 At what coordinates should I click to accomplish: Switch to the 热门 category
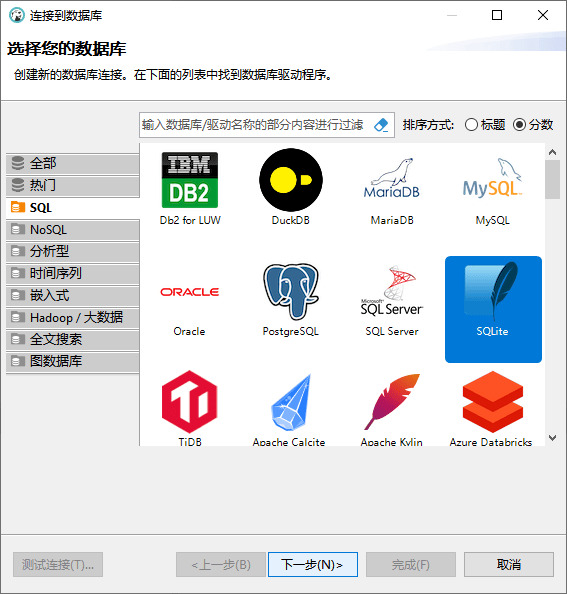(73, 186)
